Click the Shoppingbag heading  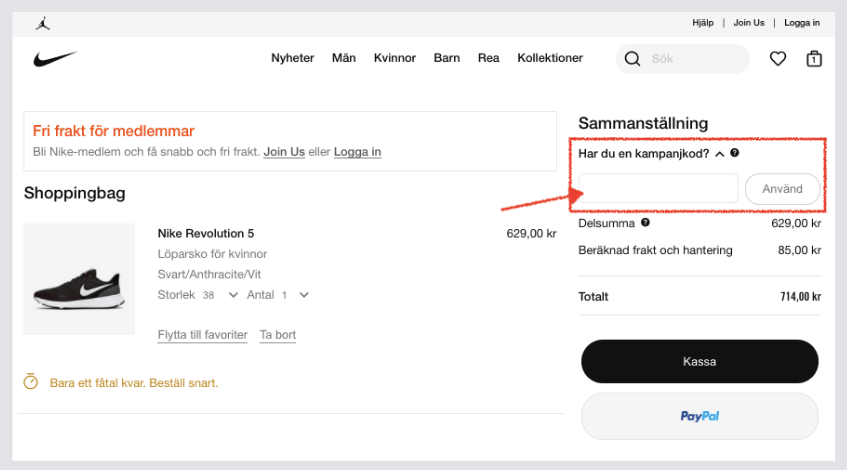75,193
